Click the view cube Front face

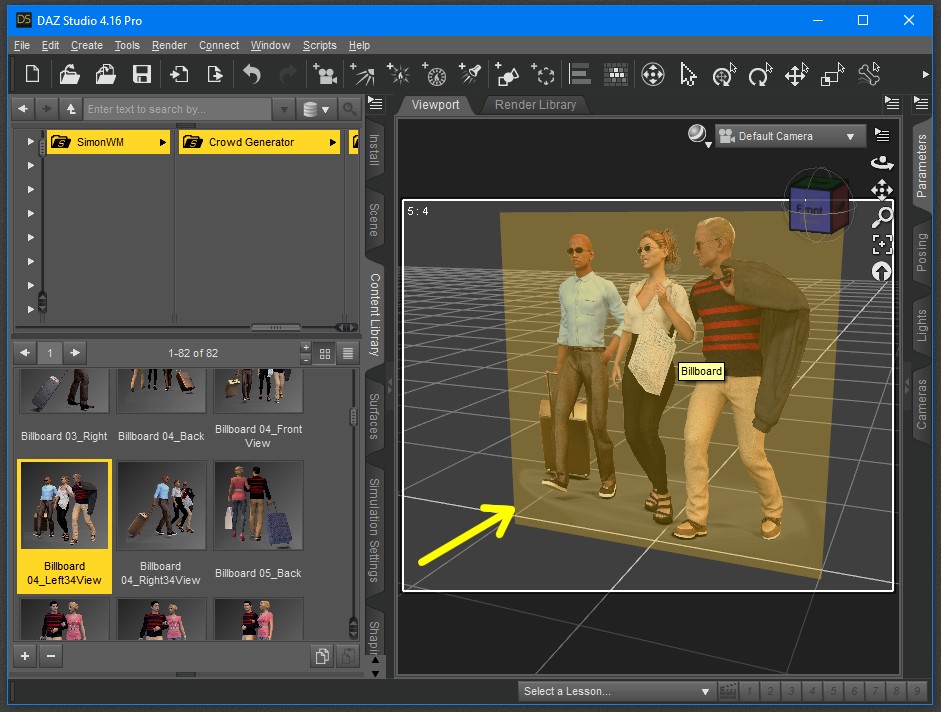(x=810, y=210)
